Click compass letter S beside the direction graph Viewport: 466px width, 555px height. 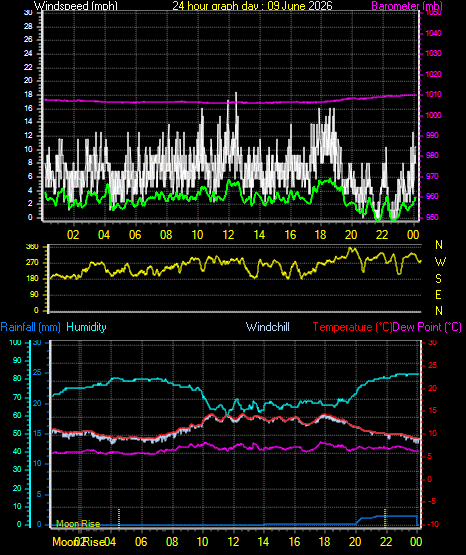point(438,279)
